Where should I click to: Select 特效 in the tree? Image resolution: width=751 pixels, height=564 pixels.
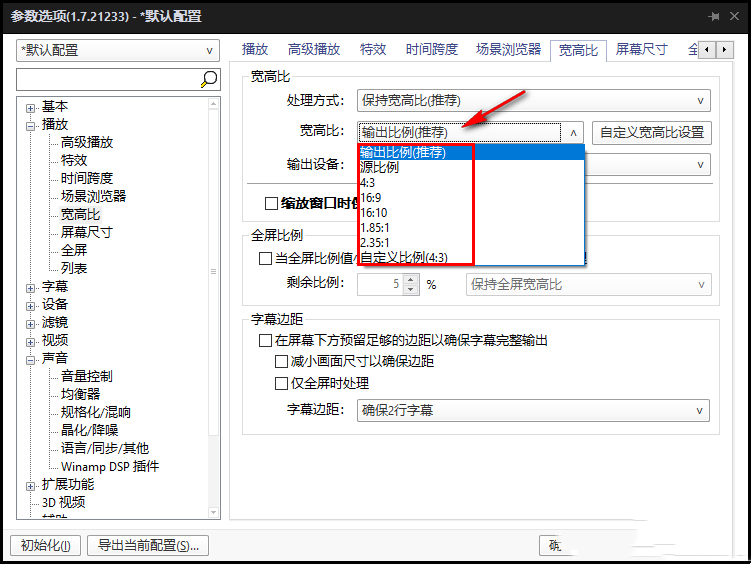click(x=74, y=160)
